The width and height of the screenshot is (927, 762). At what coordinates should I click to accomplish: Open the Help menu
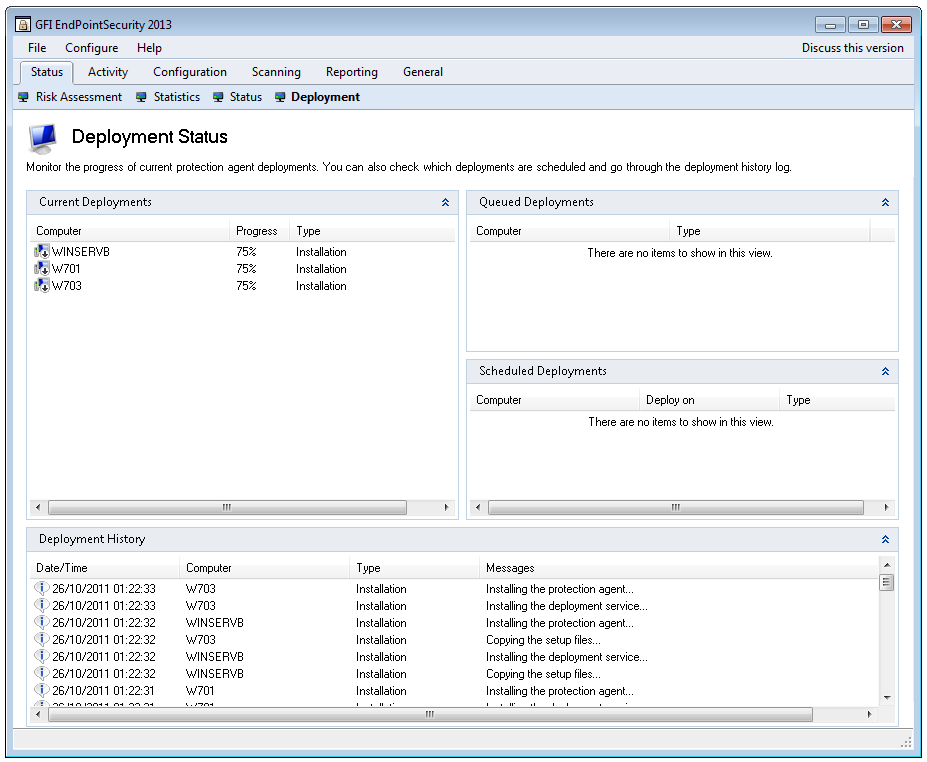coord(149,48)
